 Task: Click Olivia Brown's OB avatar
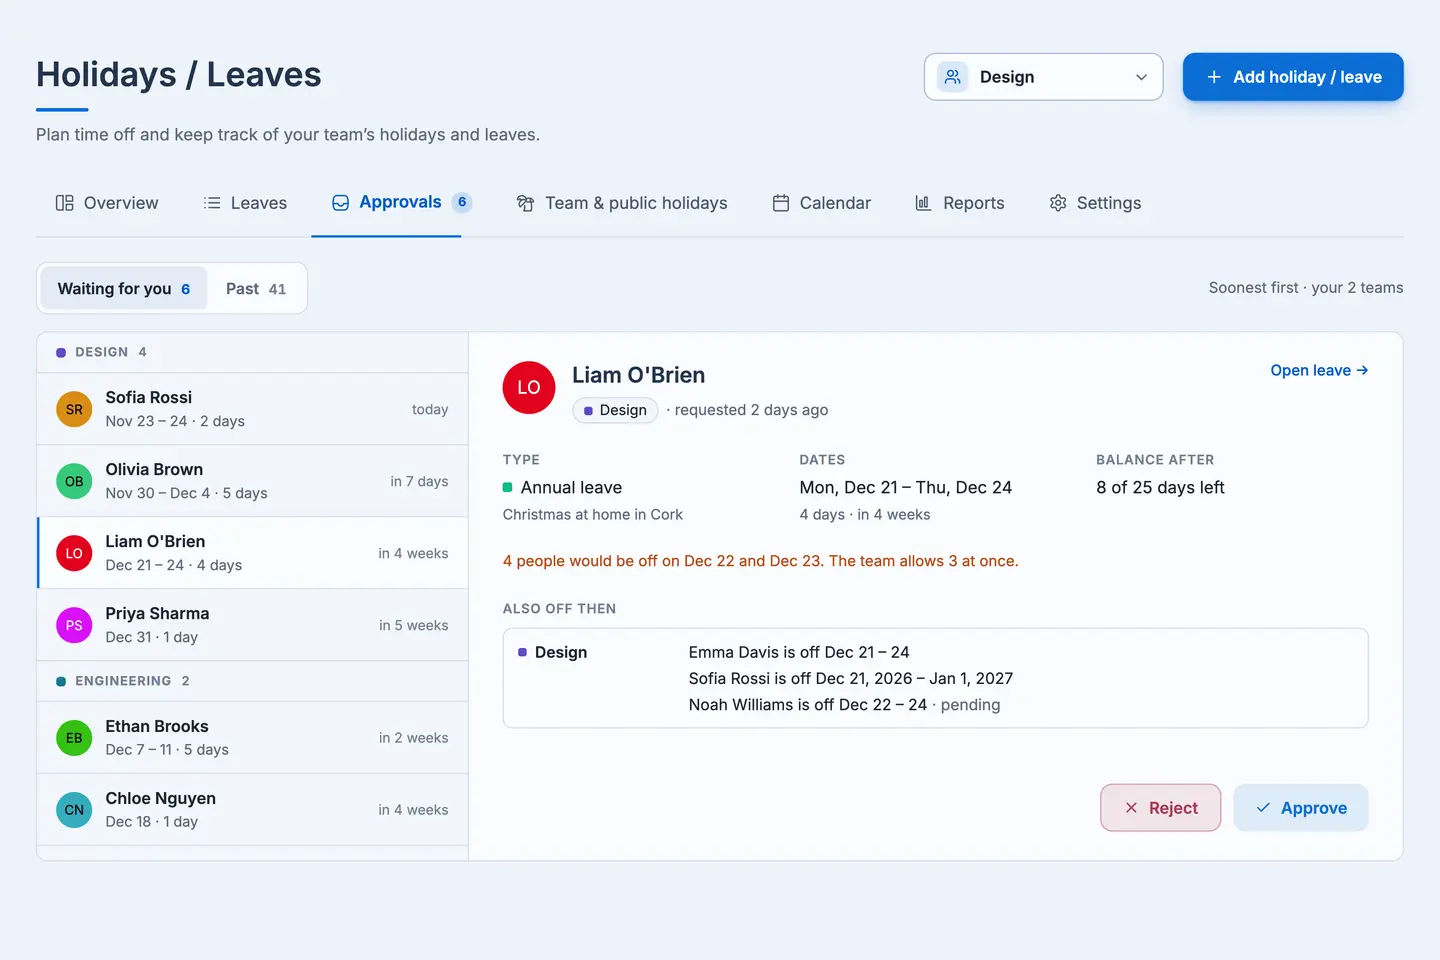tap(74, 481)
